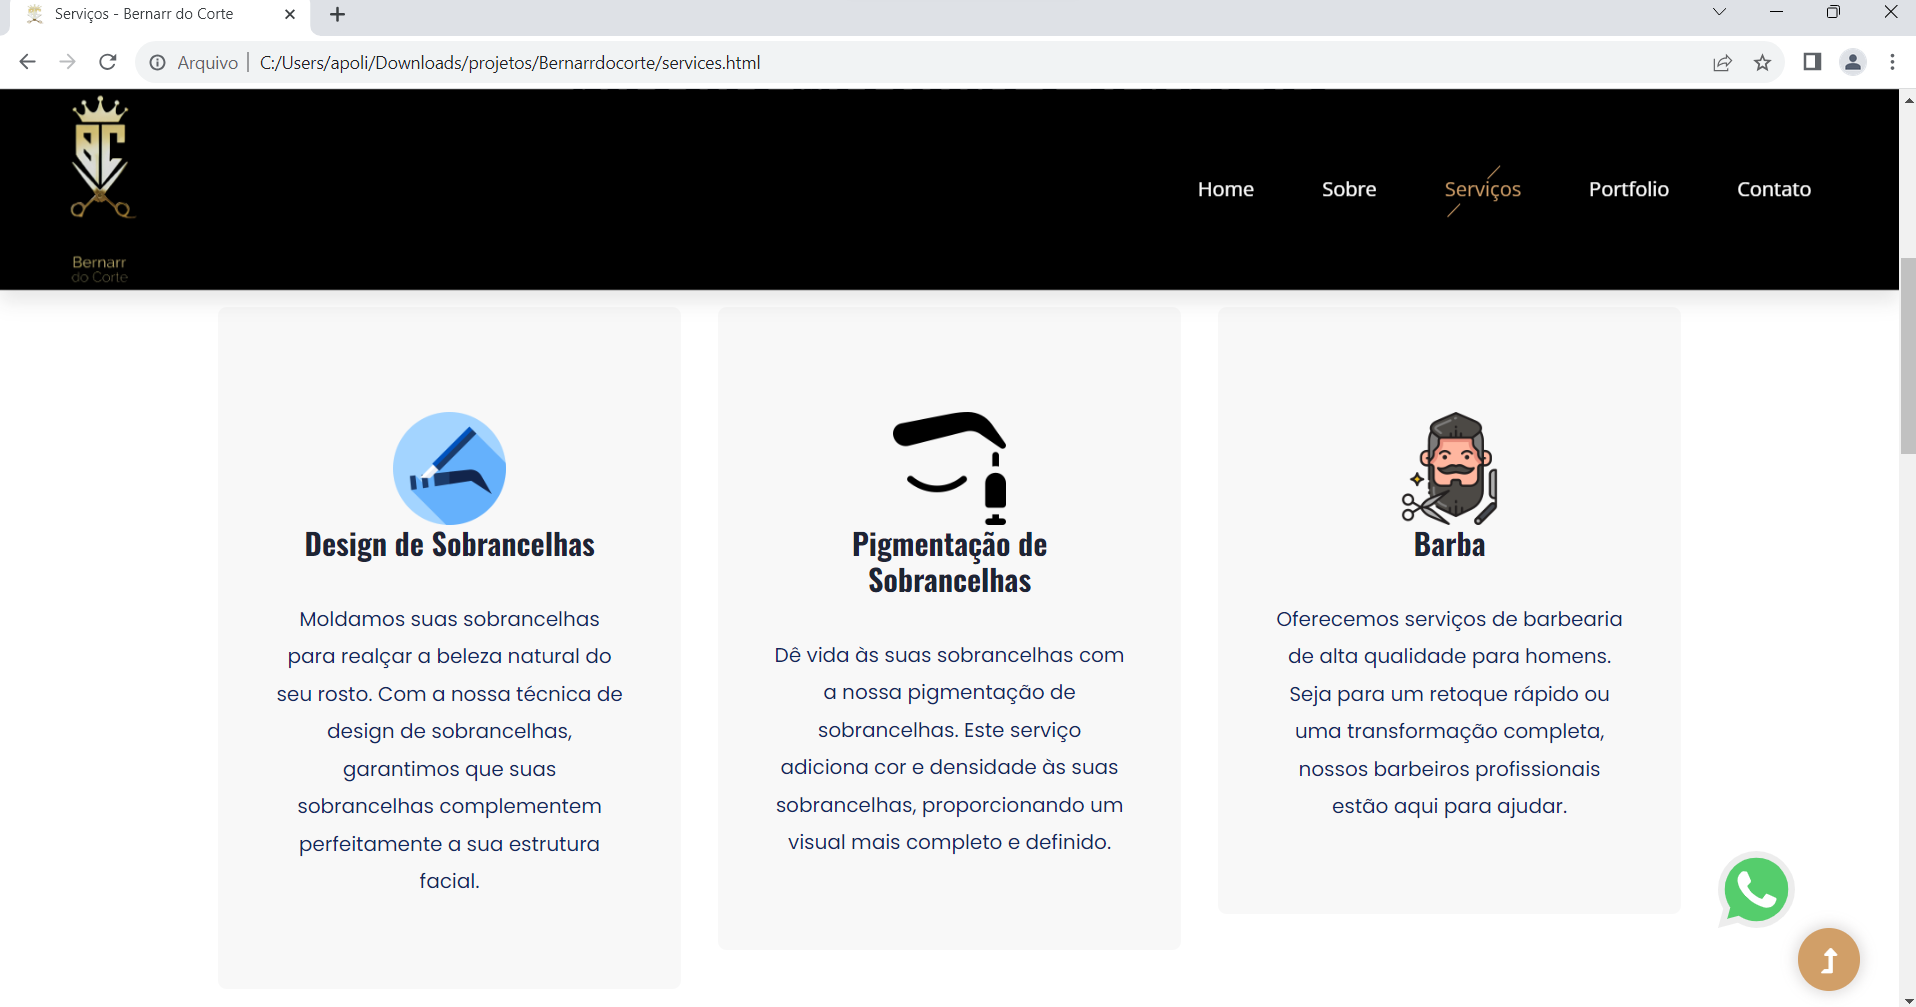Click the bearded barber icon

[x=1449, y=468]
